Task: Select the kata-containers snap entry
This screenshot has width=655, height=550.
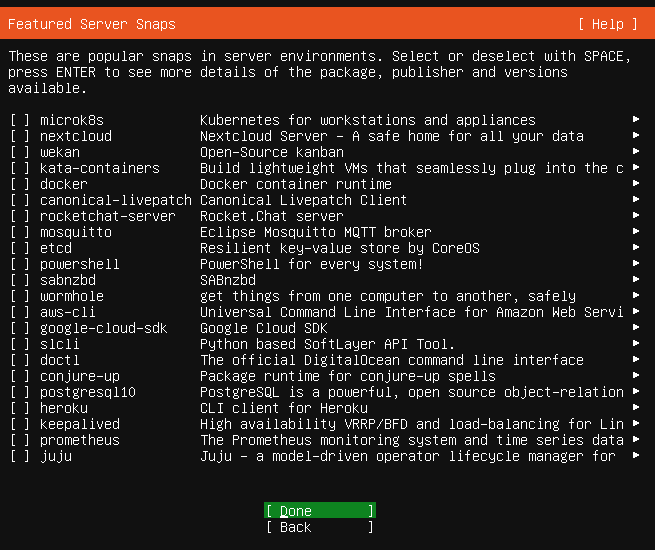Action: 99,168
